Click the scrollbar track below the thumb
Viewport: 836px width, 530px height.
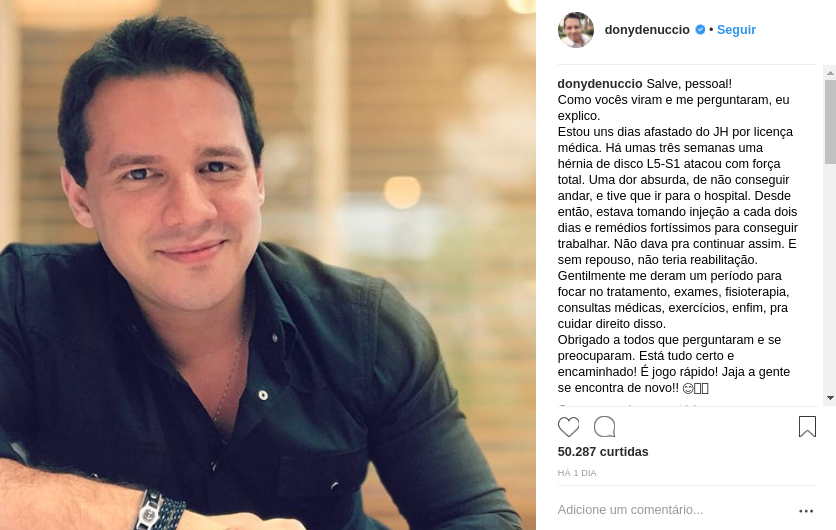[x=830, y=277]
